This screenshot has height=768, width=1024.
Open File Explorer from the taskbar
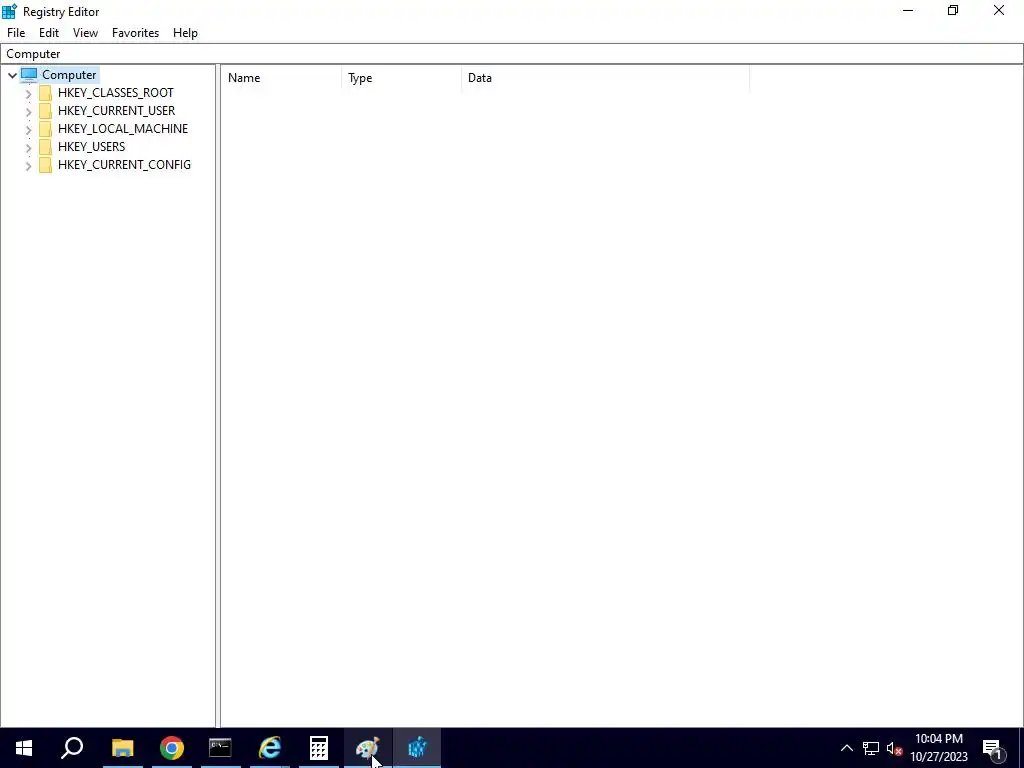122,748
